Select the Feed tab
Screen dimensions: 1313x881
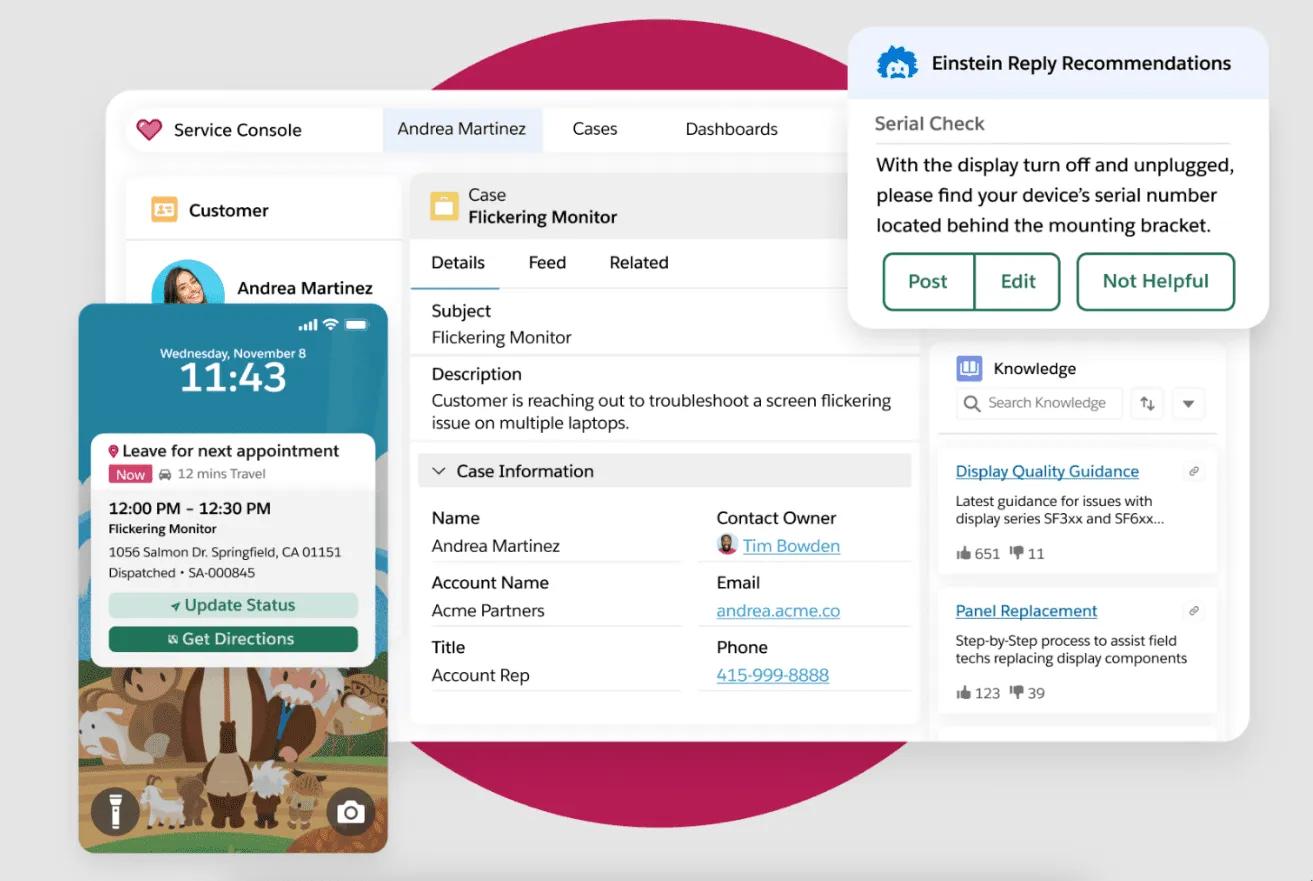pyautogui.click(x=547, y=263)
